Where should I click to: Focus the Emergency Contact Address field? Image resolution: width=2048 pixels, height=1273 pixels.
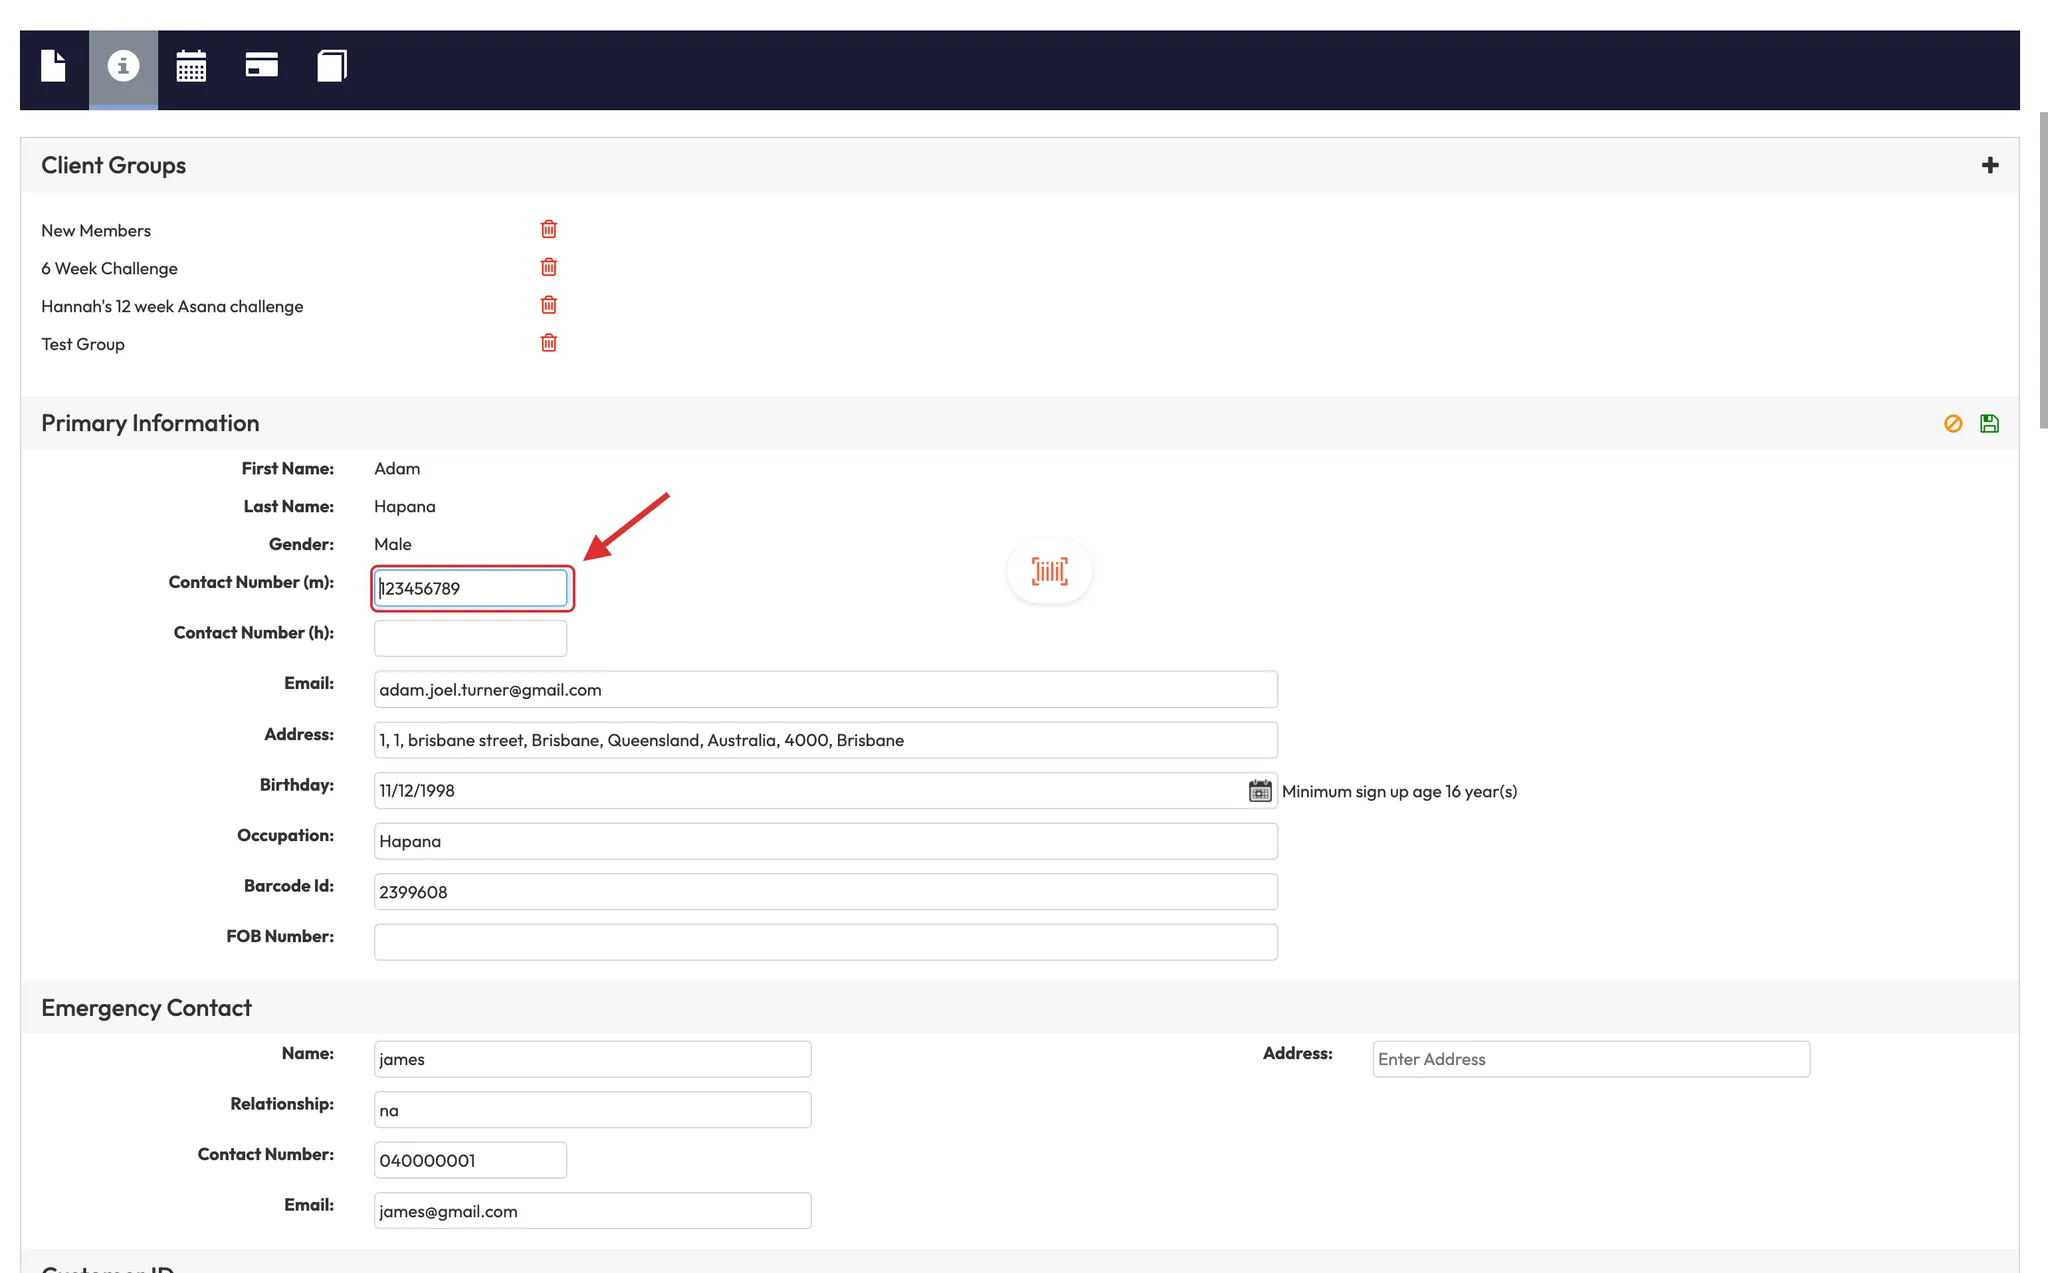tap(1590, 1059)
